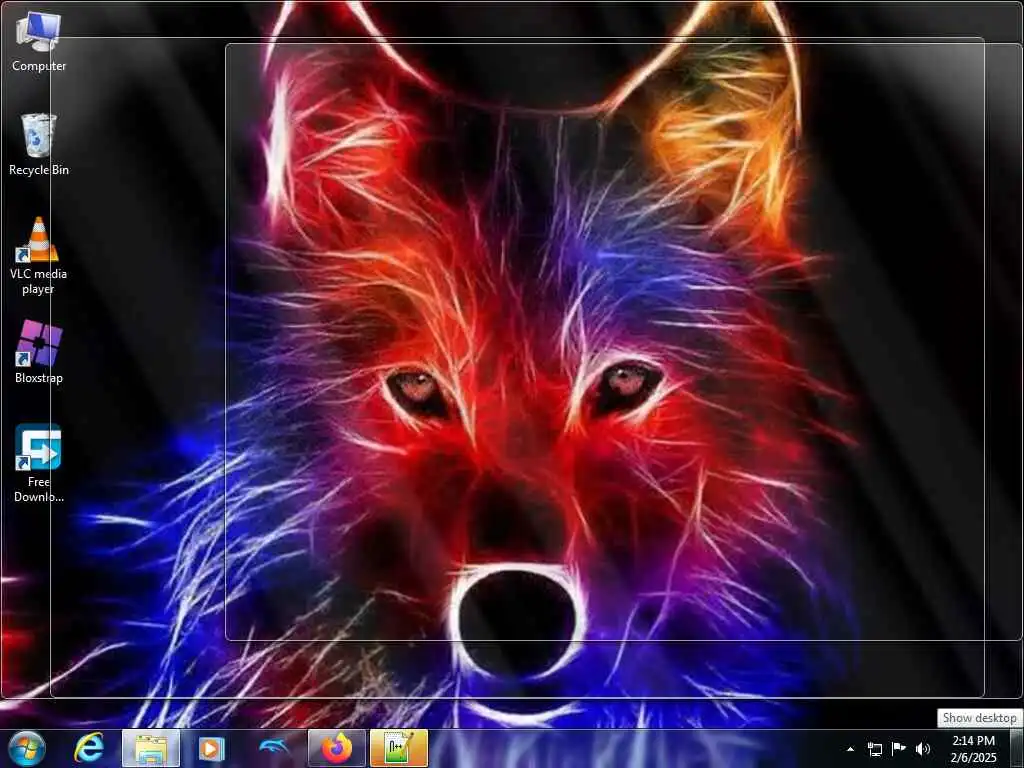Screen dimensions: 1024x768
Task: Show hidden tray icons arrow
Action: coord(850,749)
